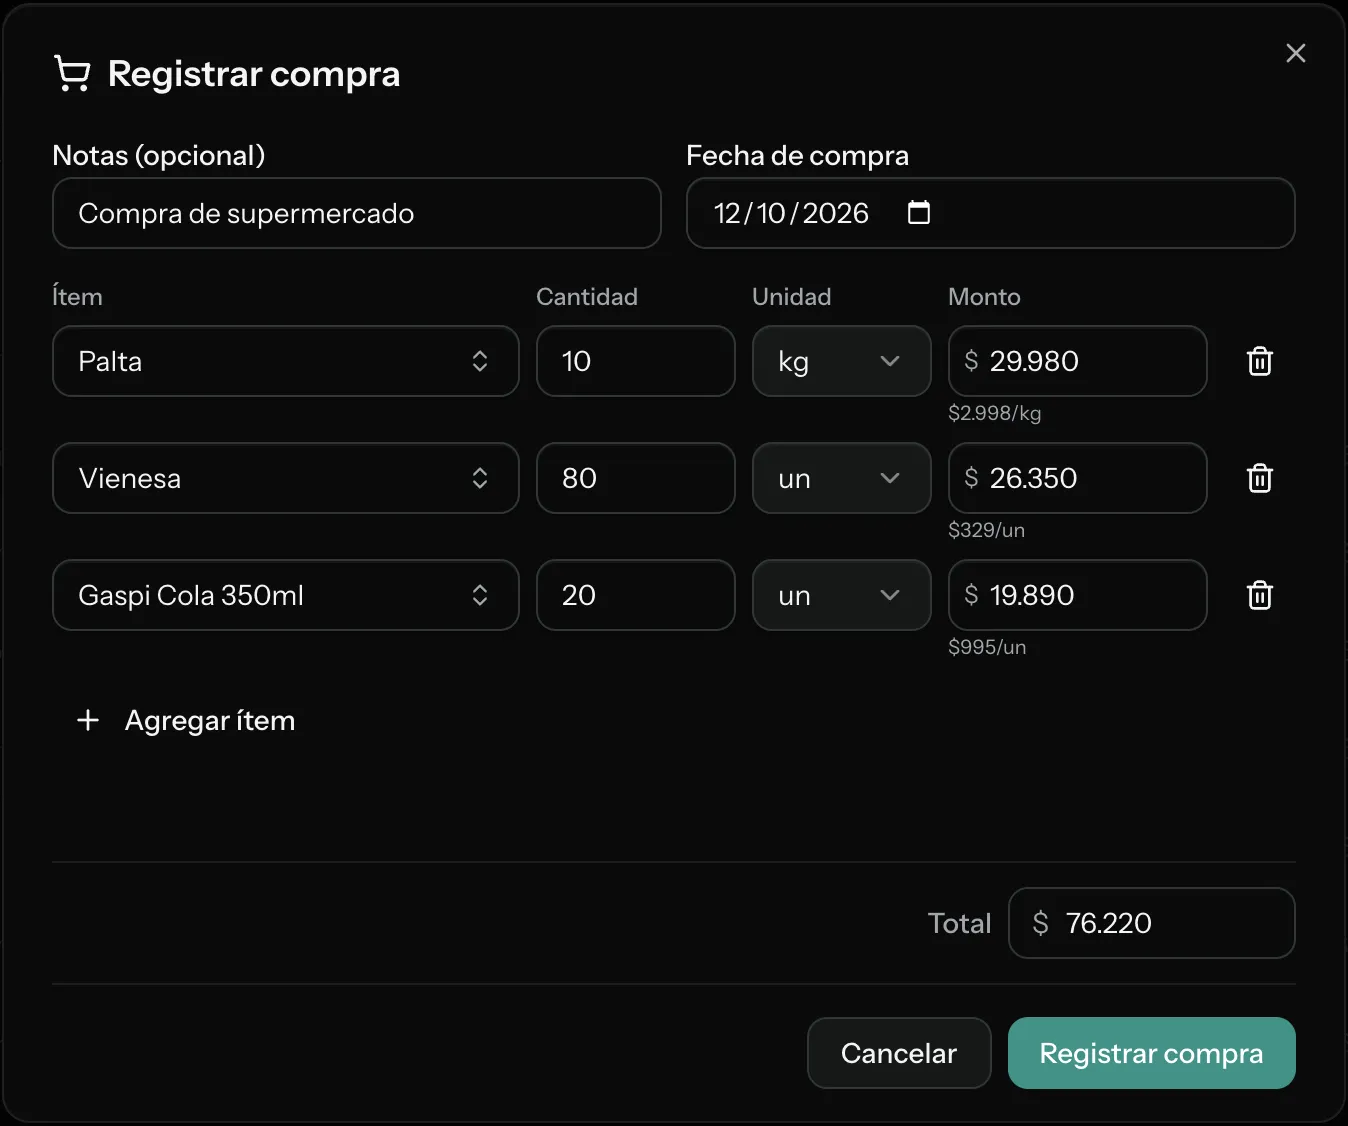Click the Total field showing 76.220
The height and width of the screenshot is (1126, 1348).
(x=1152, y=923)
